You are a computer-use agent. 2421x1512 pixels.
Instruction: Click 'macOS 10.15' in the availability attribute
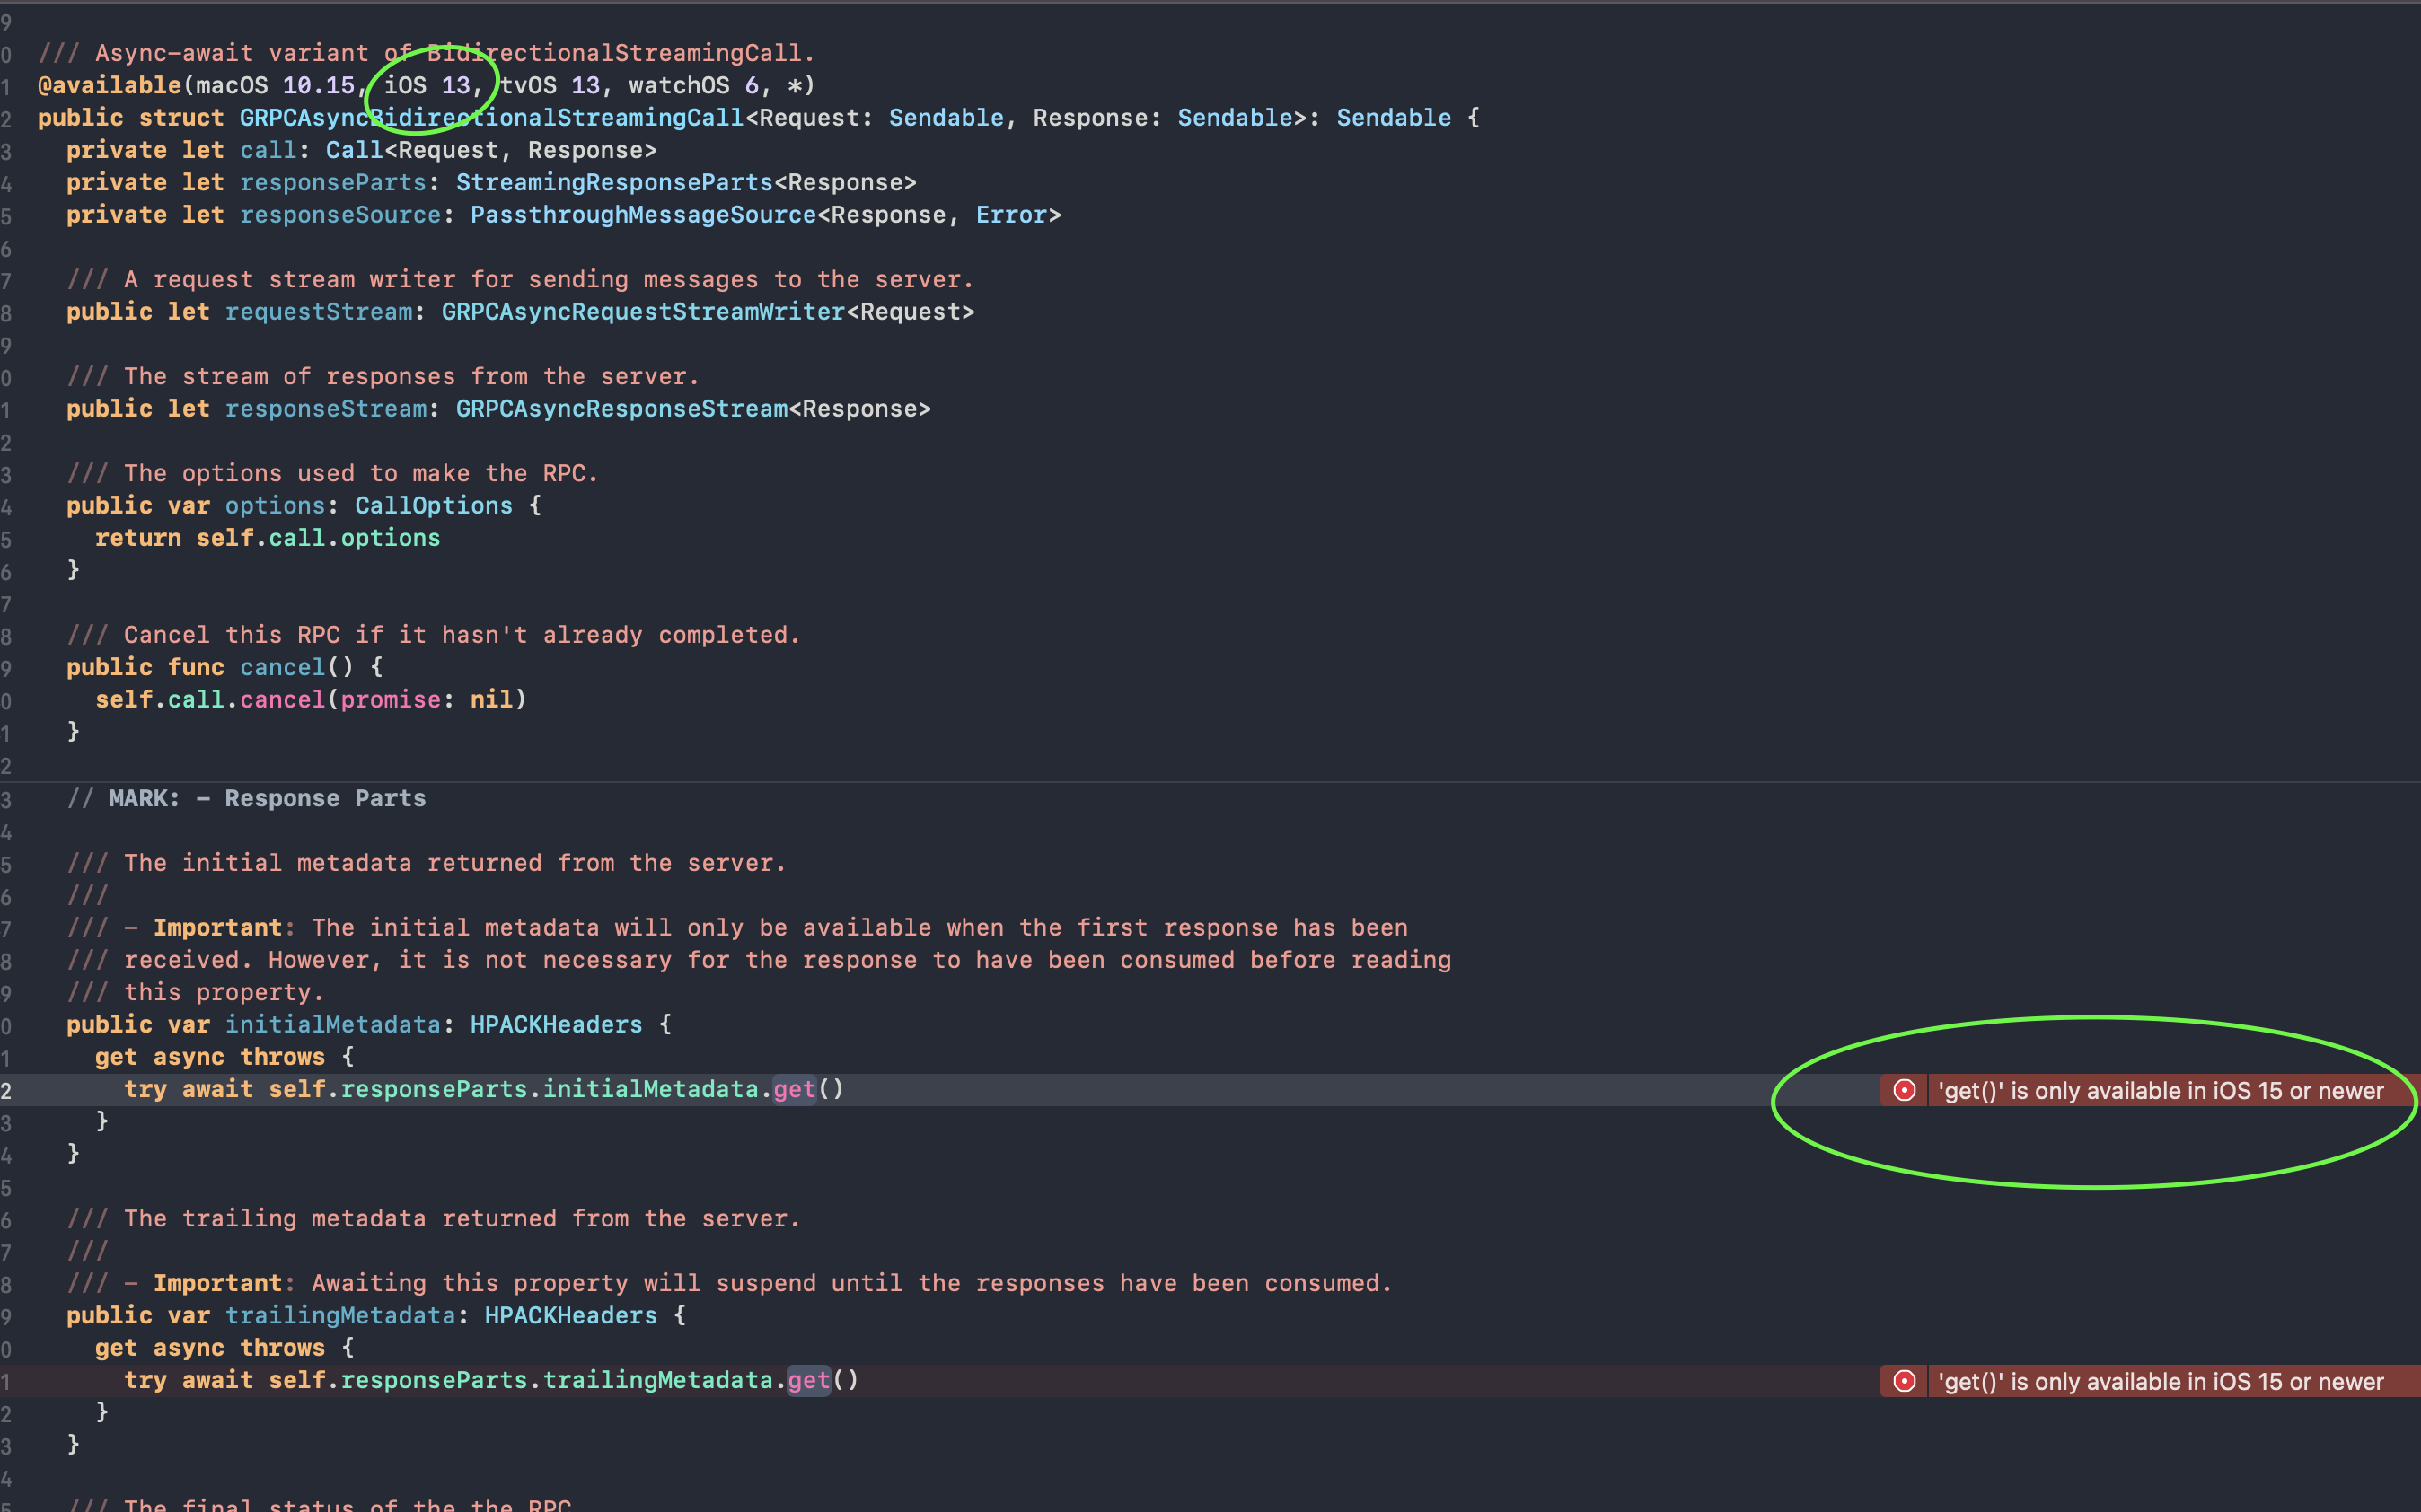tap(275, 85)
